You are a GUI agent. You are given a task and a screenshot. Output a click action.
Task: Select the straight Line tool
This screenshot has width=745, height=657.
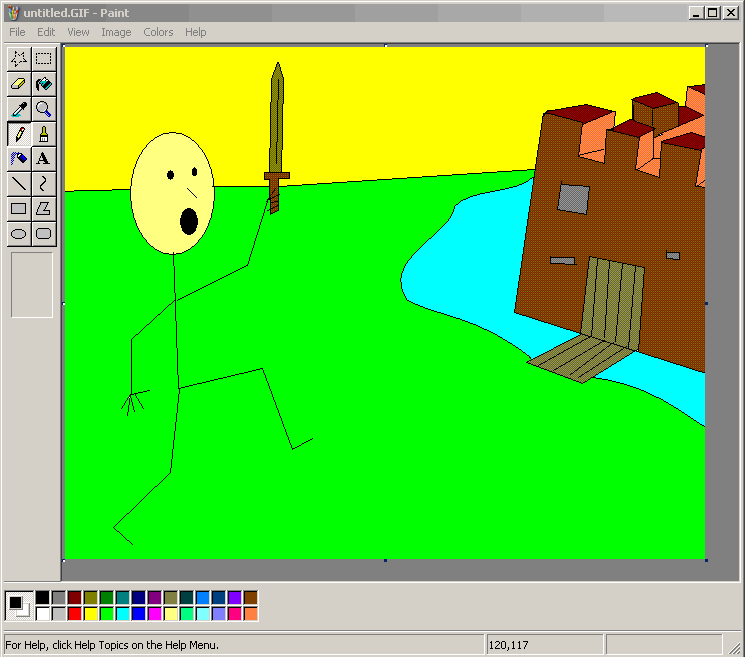click(x=19, y=184)
